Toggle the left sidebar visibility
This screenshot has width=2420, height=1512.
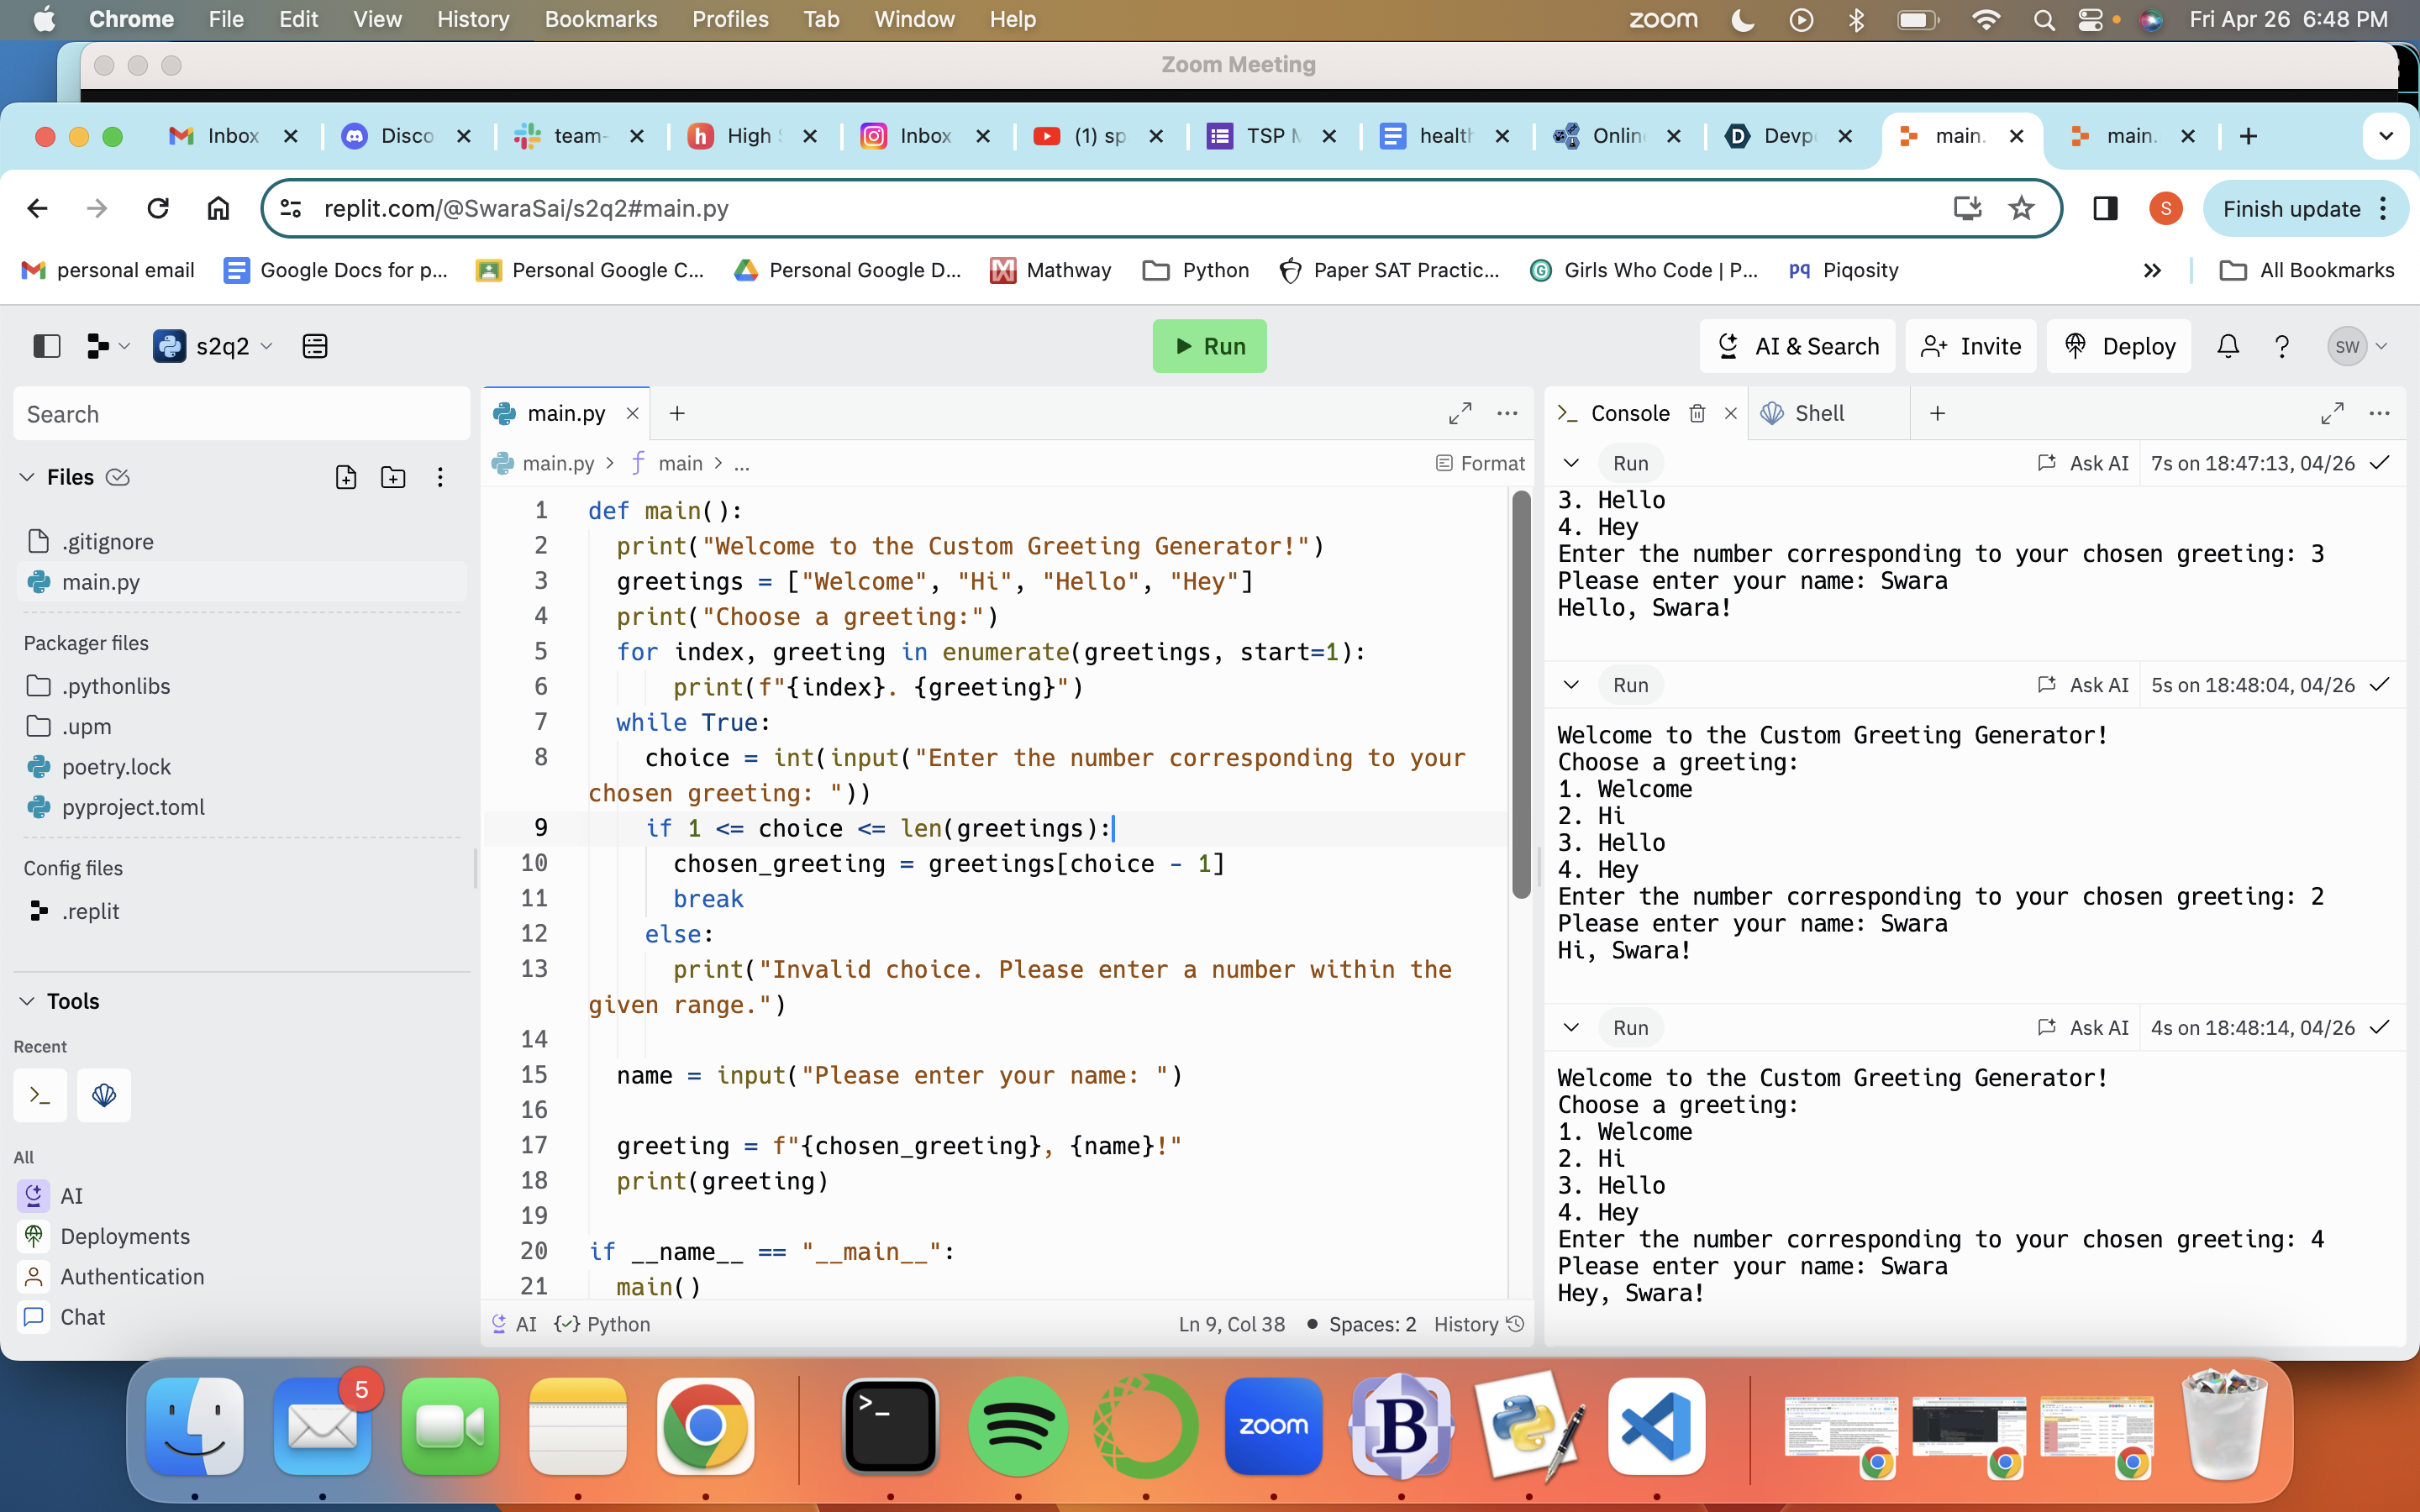click(x=46, y=346)
